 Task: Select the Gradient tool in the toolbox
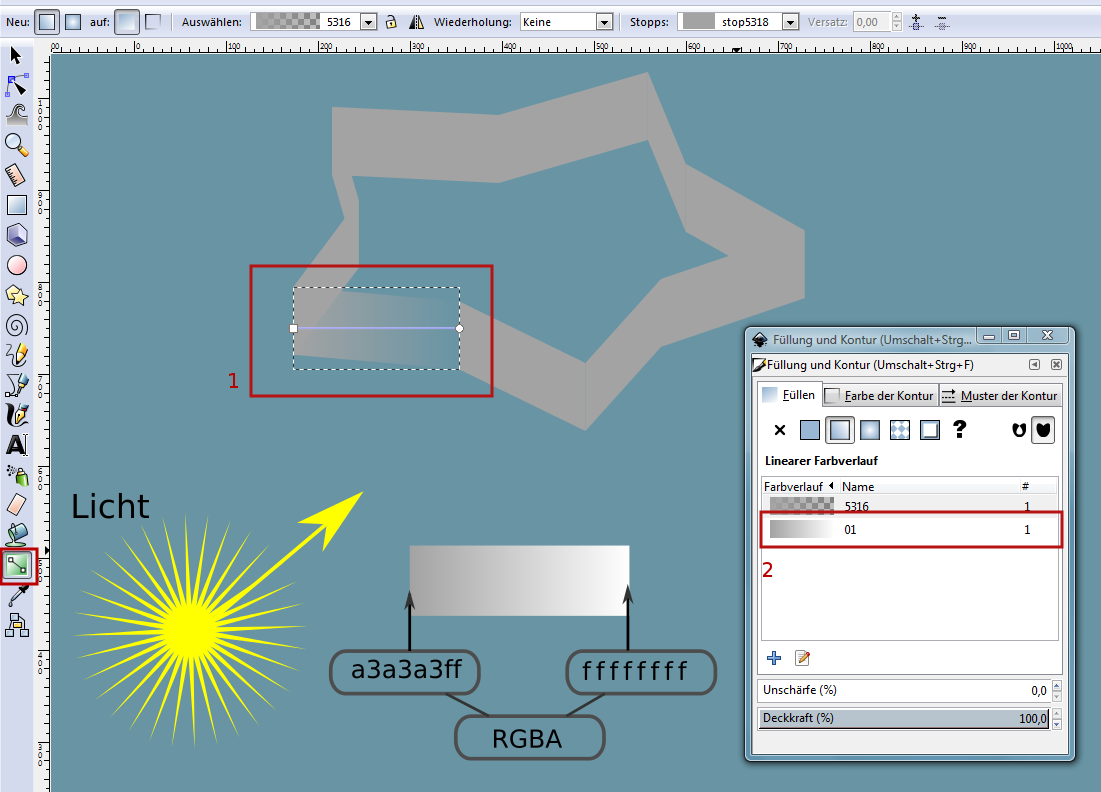[17, 565]
